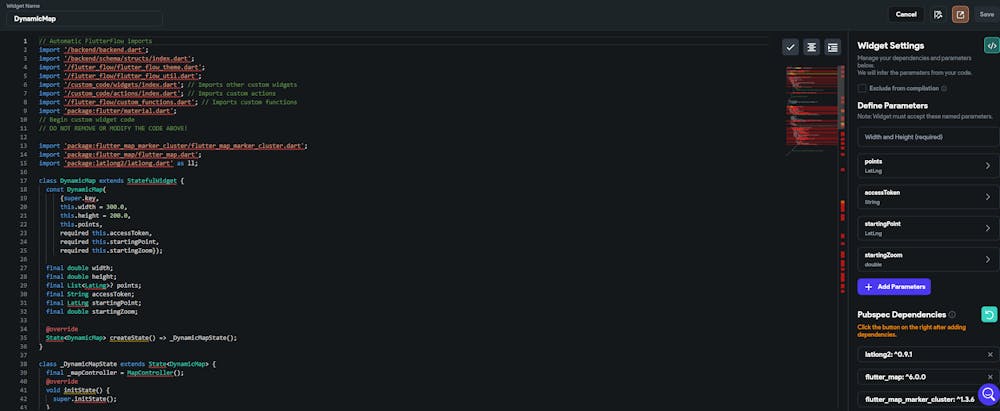This screenshot has height=411, width=1000.
Task: Click the Cancel button
Action: [906, 14]
